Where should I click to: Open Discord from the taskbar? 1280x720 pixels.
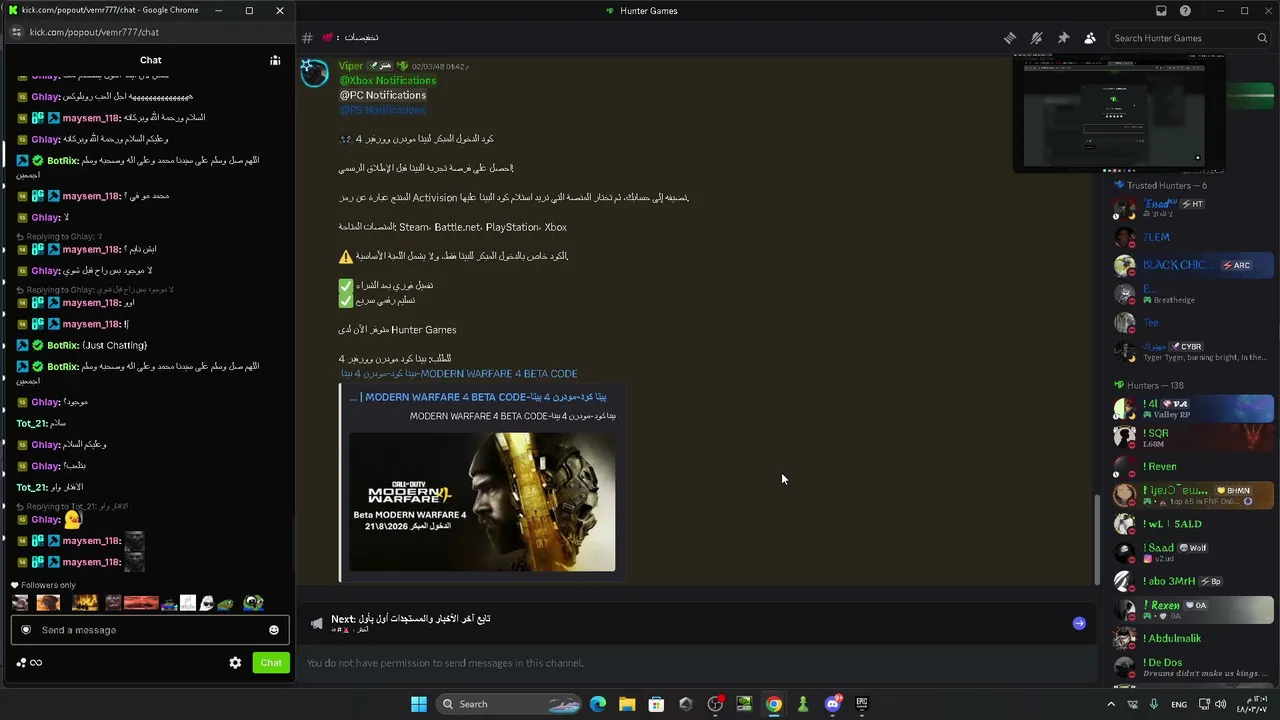[x=832, y=704]
